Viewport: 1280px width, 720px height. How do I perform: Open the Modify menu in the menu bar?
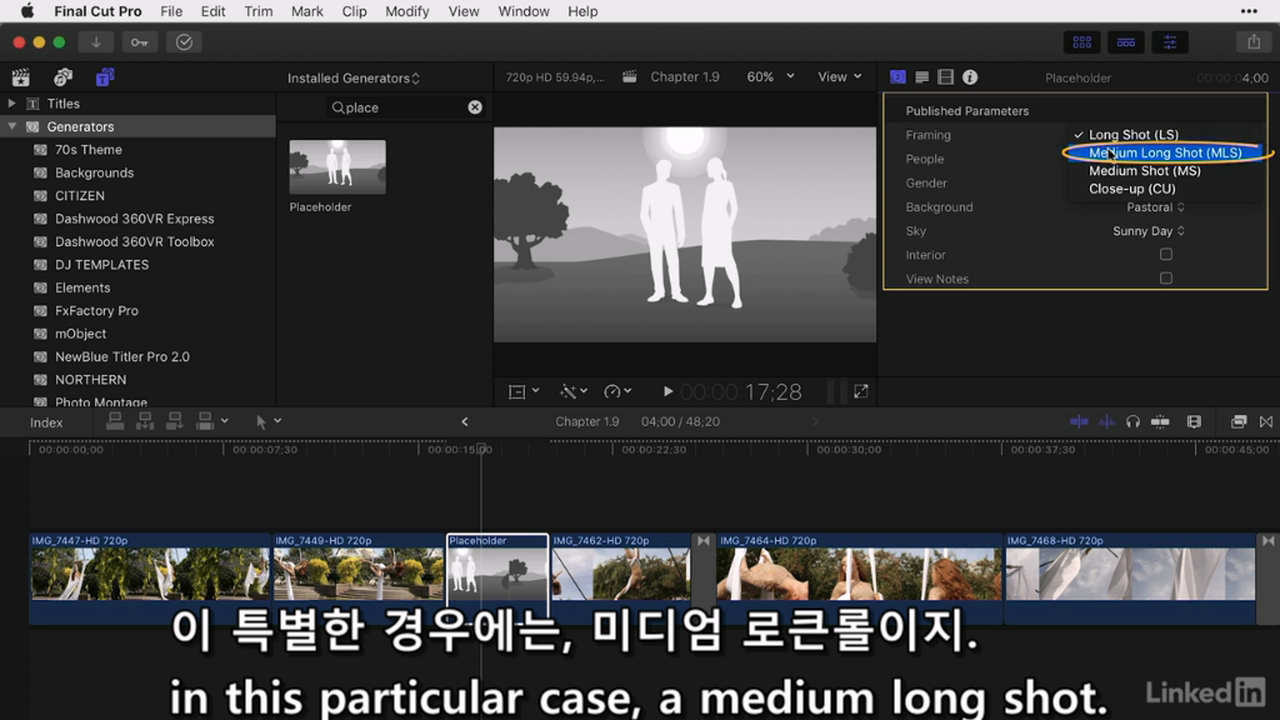pyautogui.click(x=407, y=12)
